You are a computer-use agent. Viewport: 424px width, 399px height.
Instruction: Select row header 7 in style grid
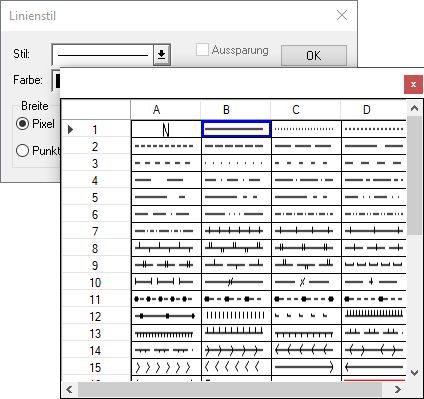coord(96,231)
